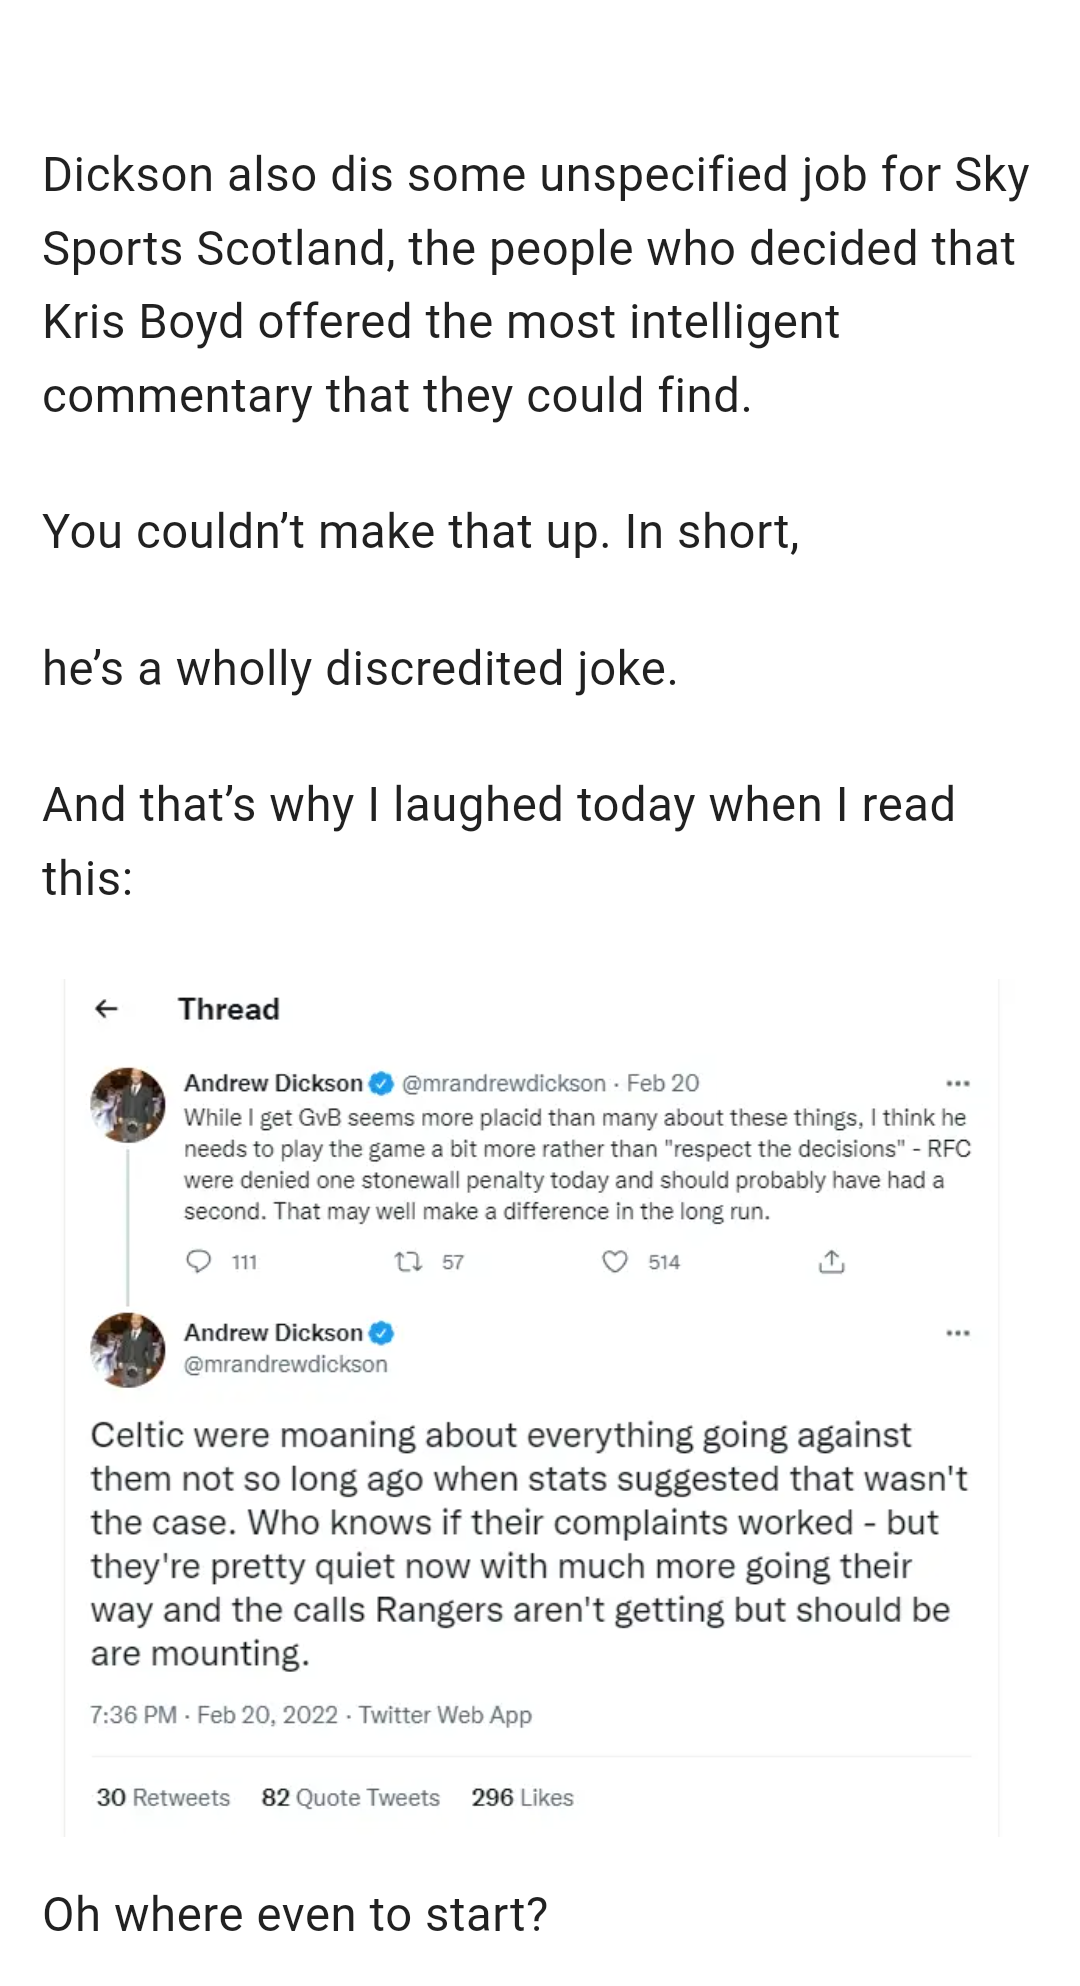Viewport: 1080px width, 1986px height.
Task: Tap the Twitter Web App source label
Action: (445, 1715)
